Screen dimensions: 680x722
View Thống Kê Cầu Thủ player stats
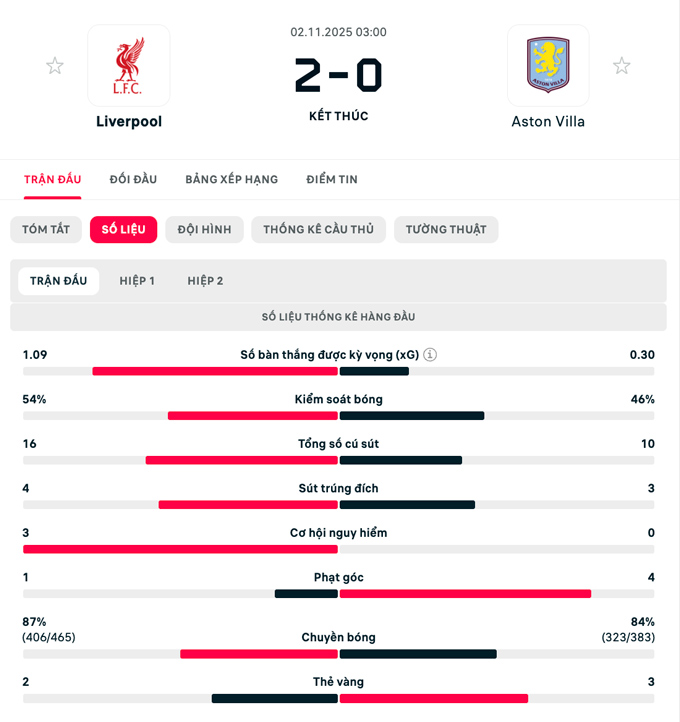tap(318, 230)
